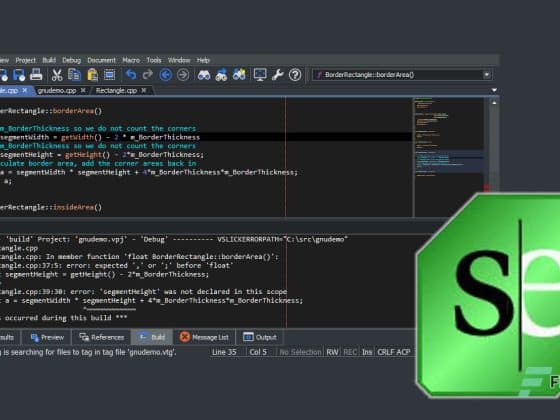Viewport: 560px width, 420px height.
Task: Click CRLF ACP encoding indicator
Action: point(394,352)
